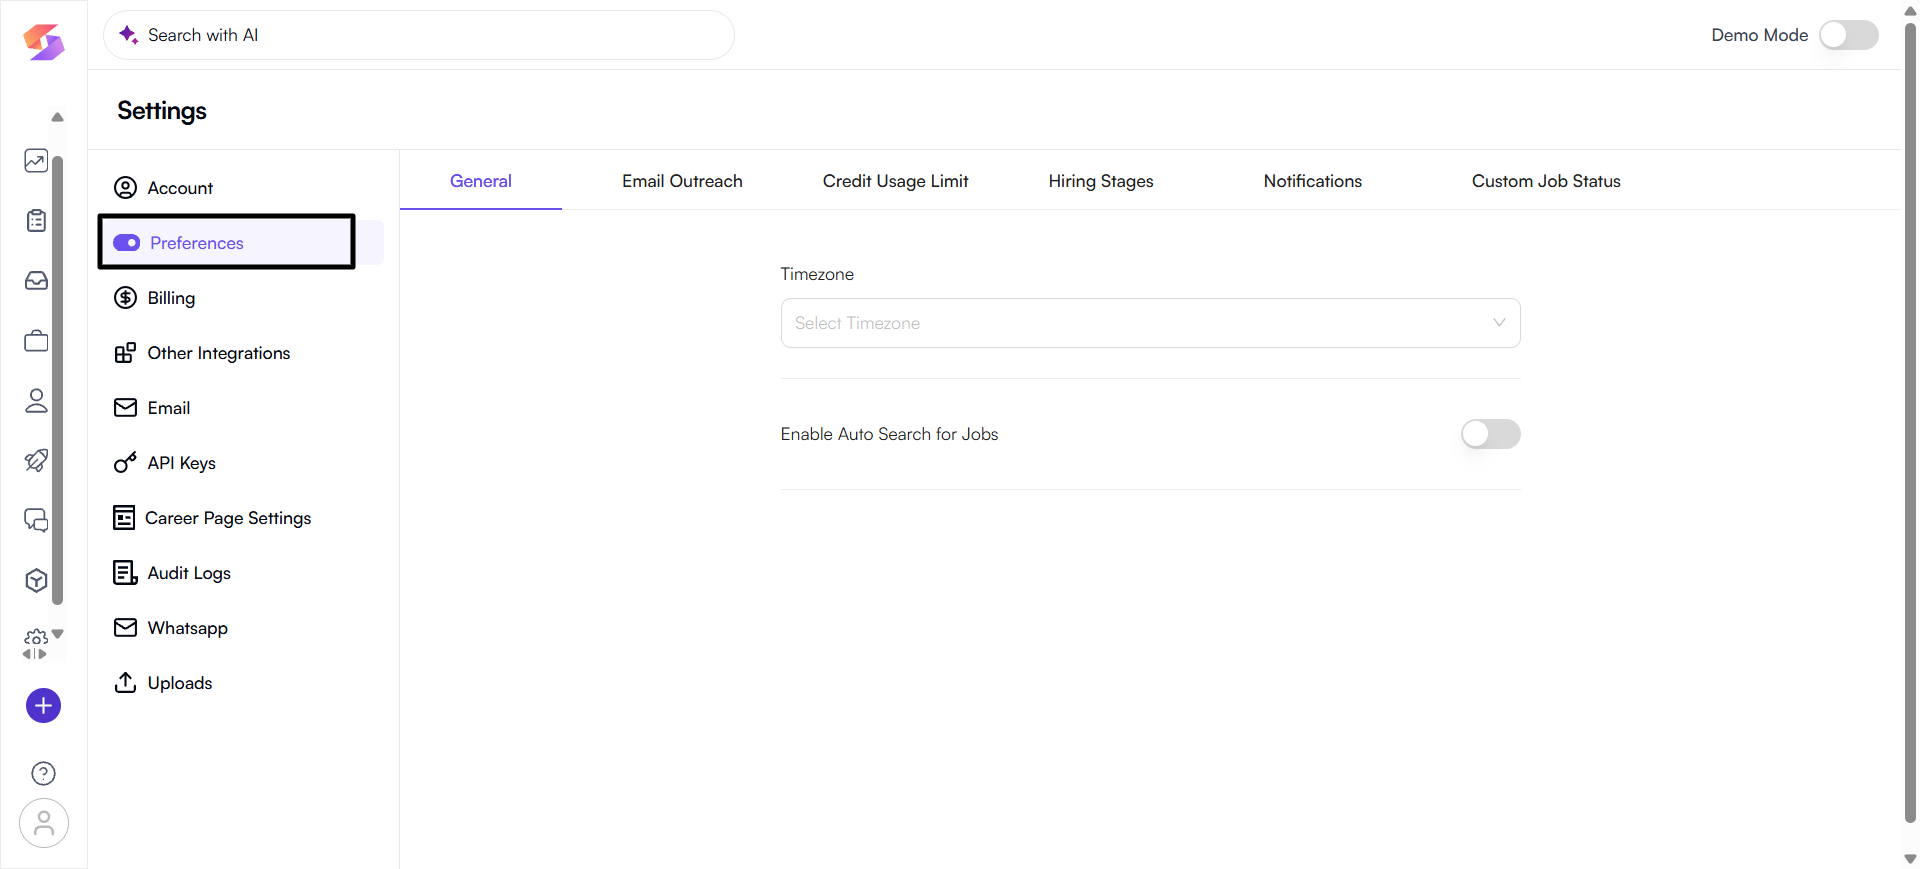Click the chat bubbles icon in sidebar

click(x=36, y=520)
